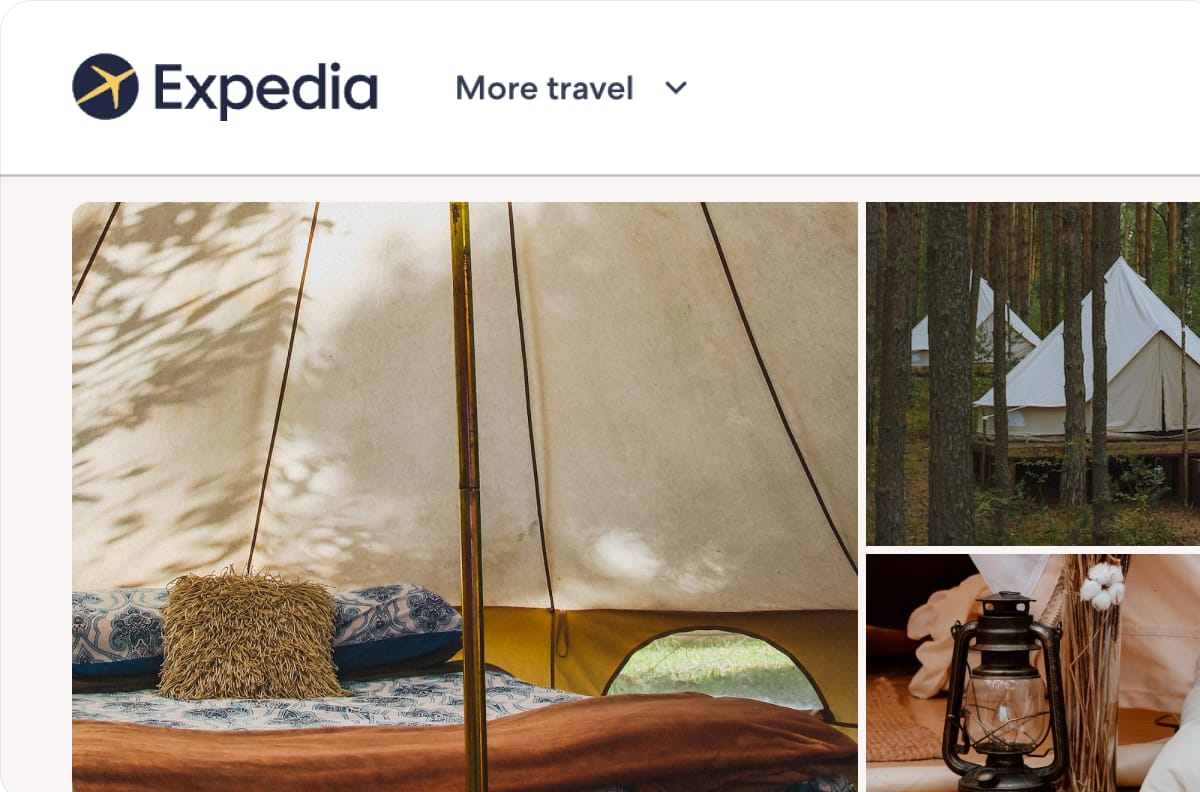Select the More travel text label
The height and width of the screenshot is (792, 1200).
pos(544,88)
